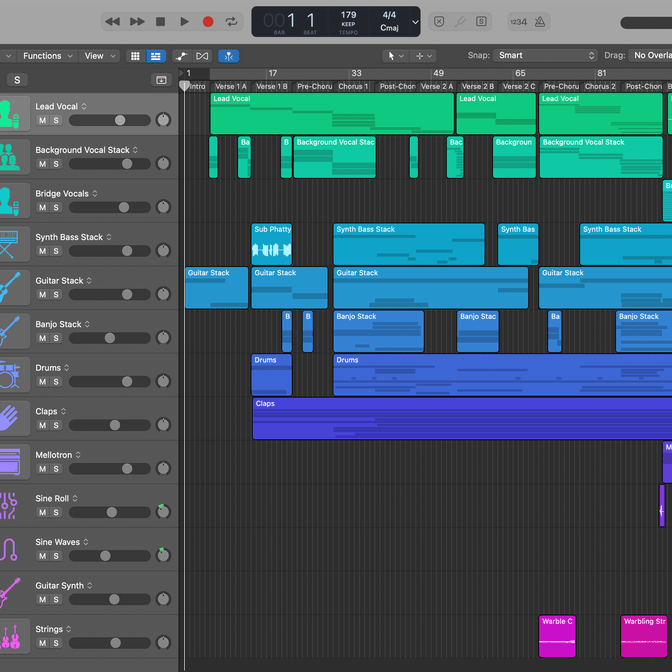Click the Banjo Stack track icon
672x672 pixels.
pyautogui.click(x=10, y=332)
